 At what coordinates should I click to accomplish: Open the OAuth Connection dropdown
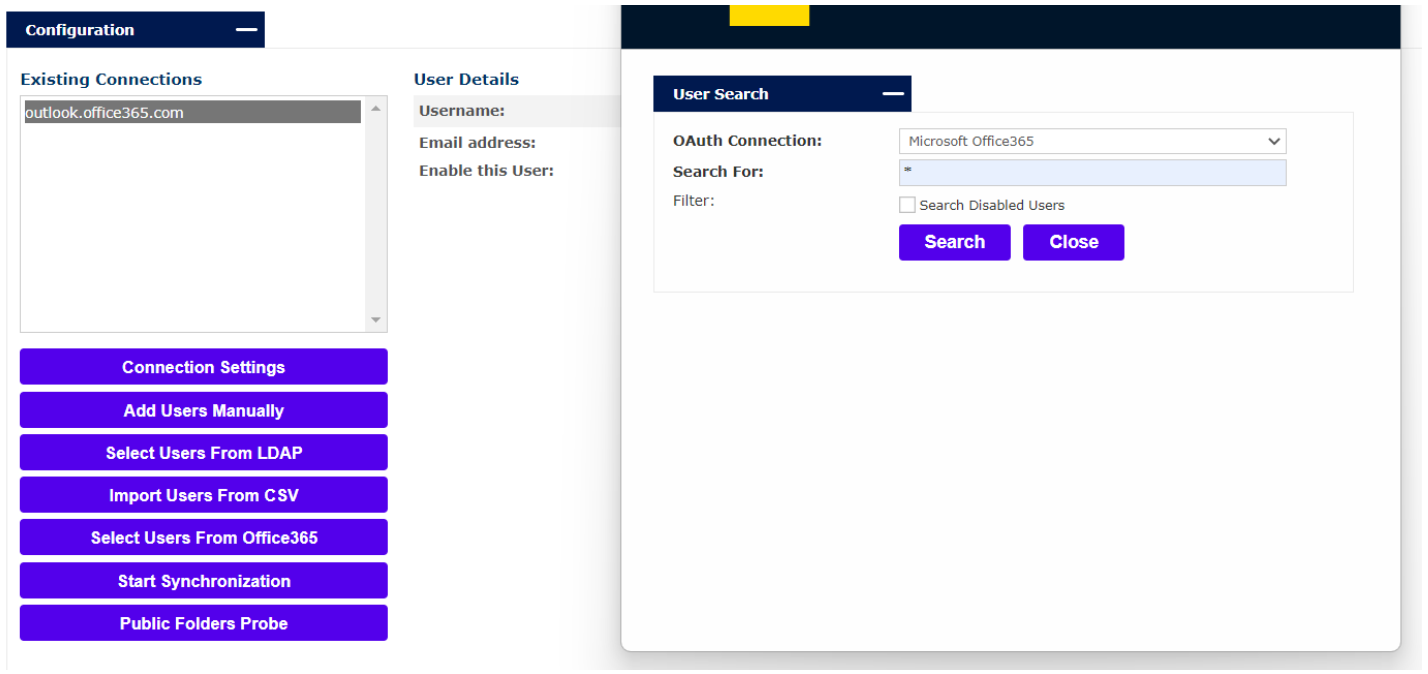pos(1092,141)
